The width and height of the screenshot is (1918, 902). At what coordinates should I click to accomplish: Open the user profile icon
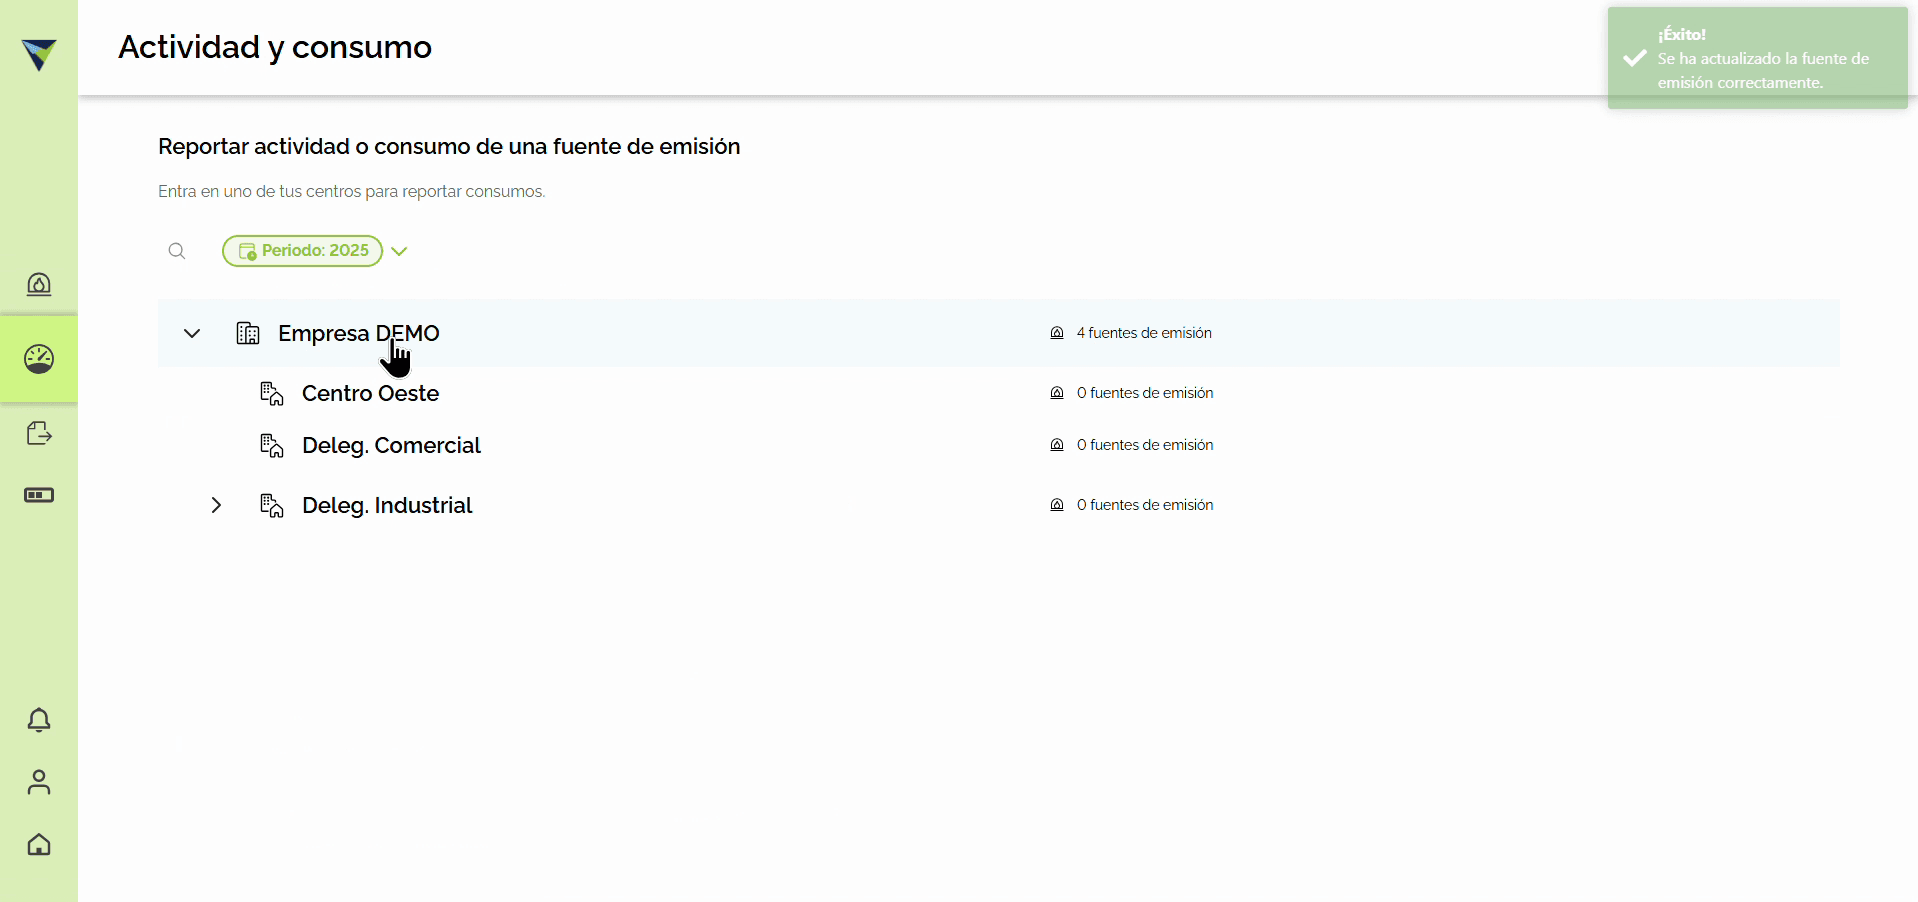click(x=39, y=782)
